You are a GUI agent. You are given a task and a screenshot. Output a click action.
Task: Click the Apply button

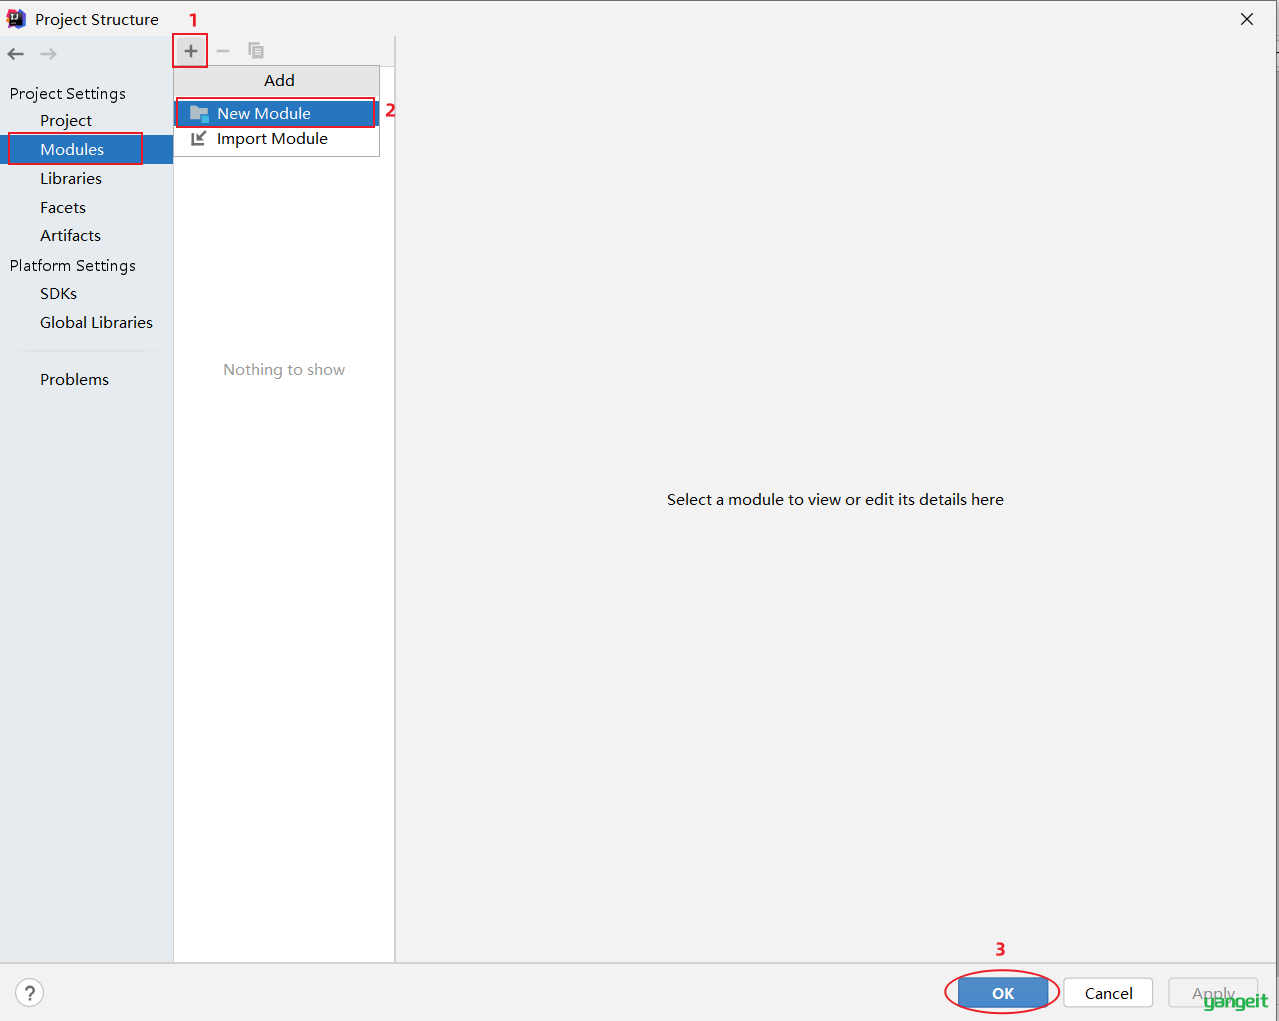(x=1213, y=993)
